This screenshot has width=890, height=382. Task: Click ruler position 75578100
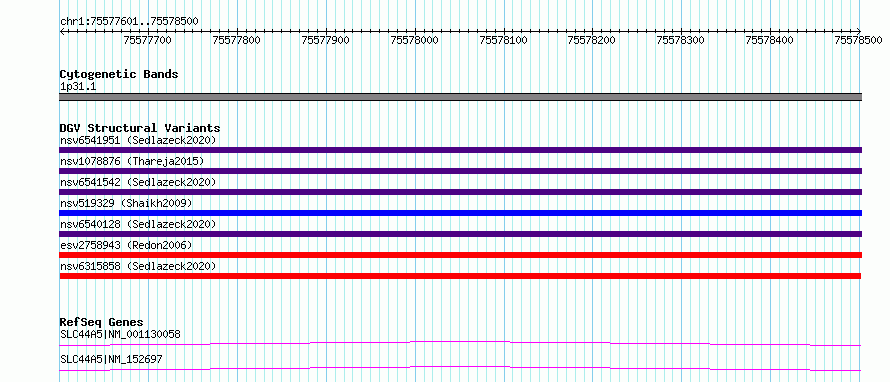[x=504, y=40]
